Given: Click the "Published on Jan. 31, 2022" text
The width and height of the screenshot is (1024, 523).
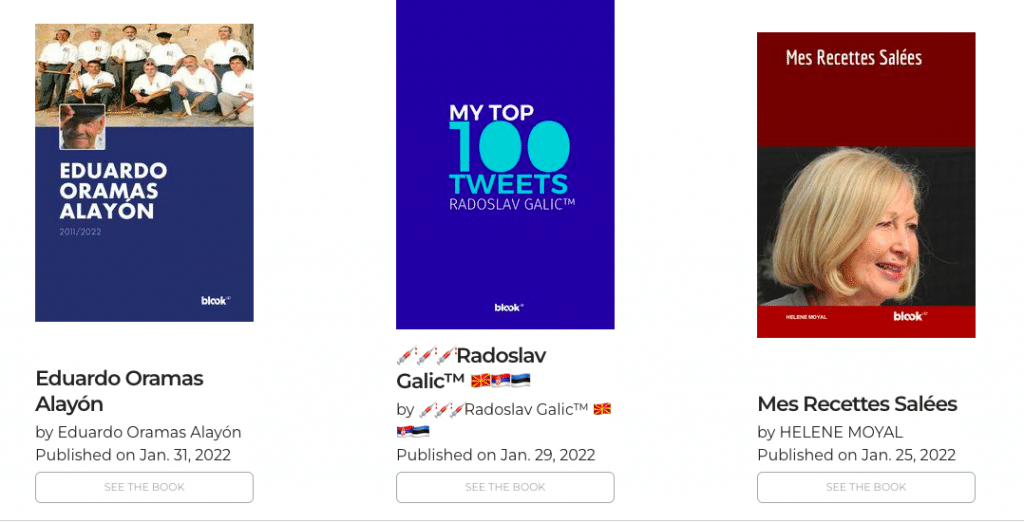Looking at the screenshot, I should [x=133, y=455].
